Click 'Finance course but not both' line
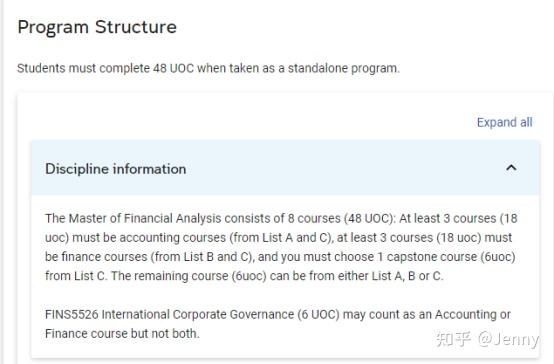 [122, 333]
